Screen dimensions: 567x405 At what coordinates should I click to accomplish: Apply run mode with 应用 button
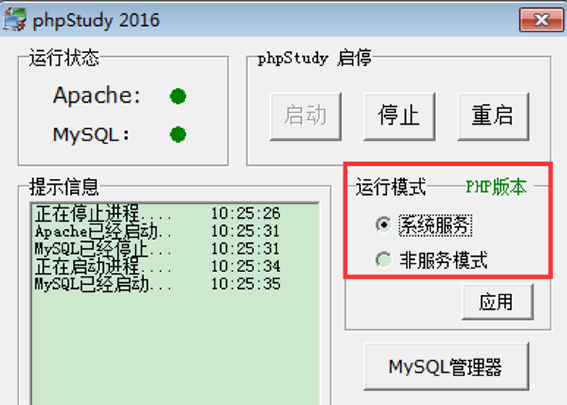click(498, 302)
